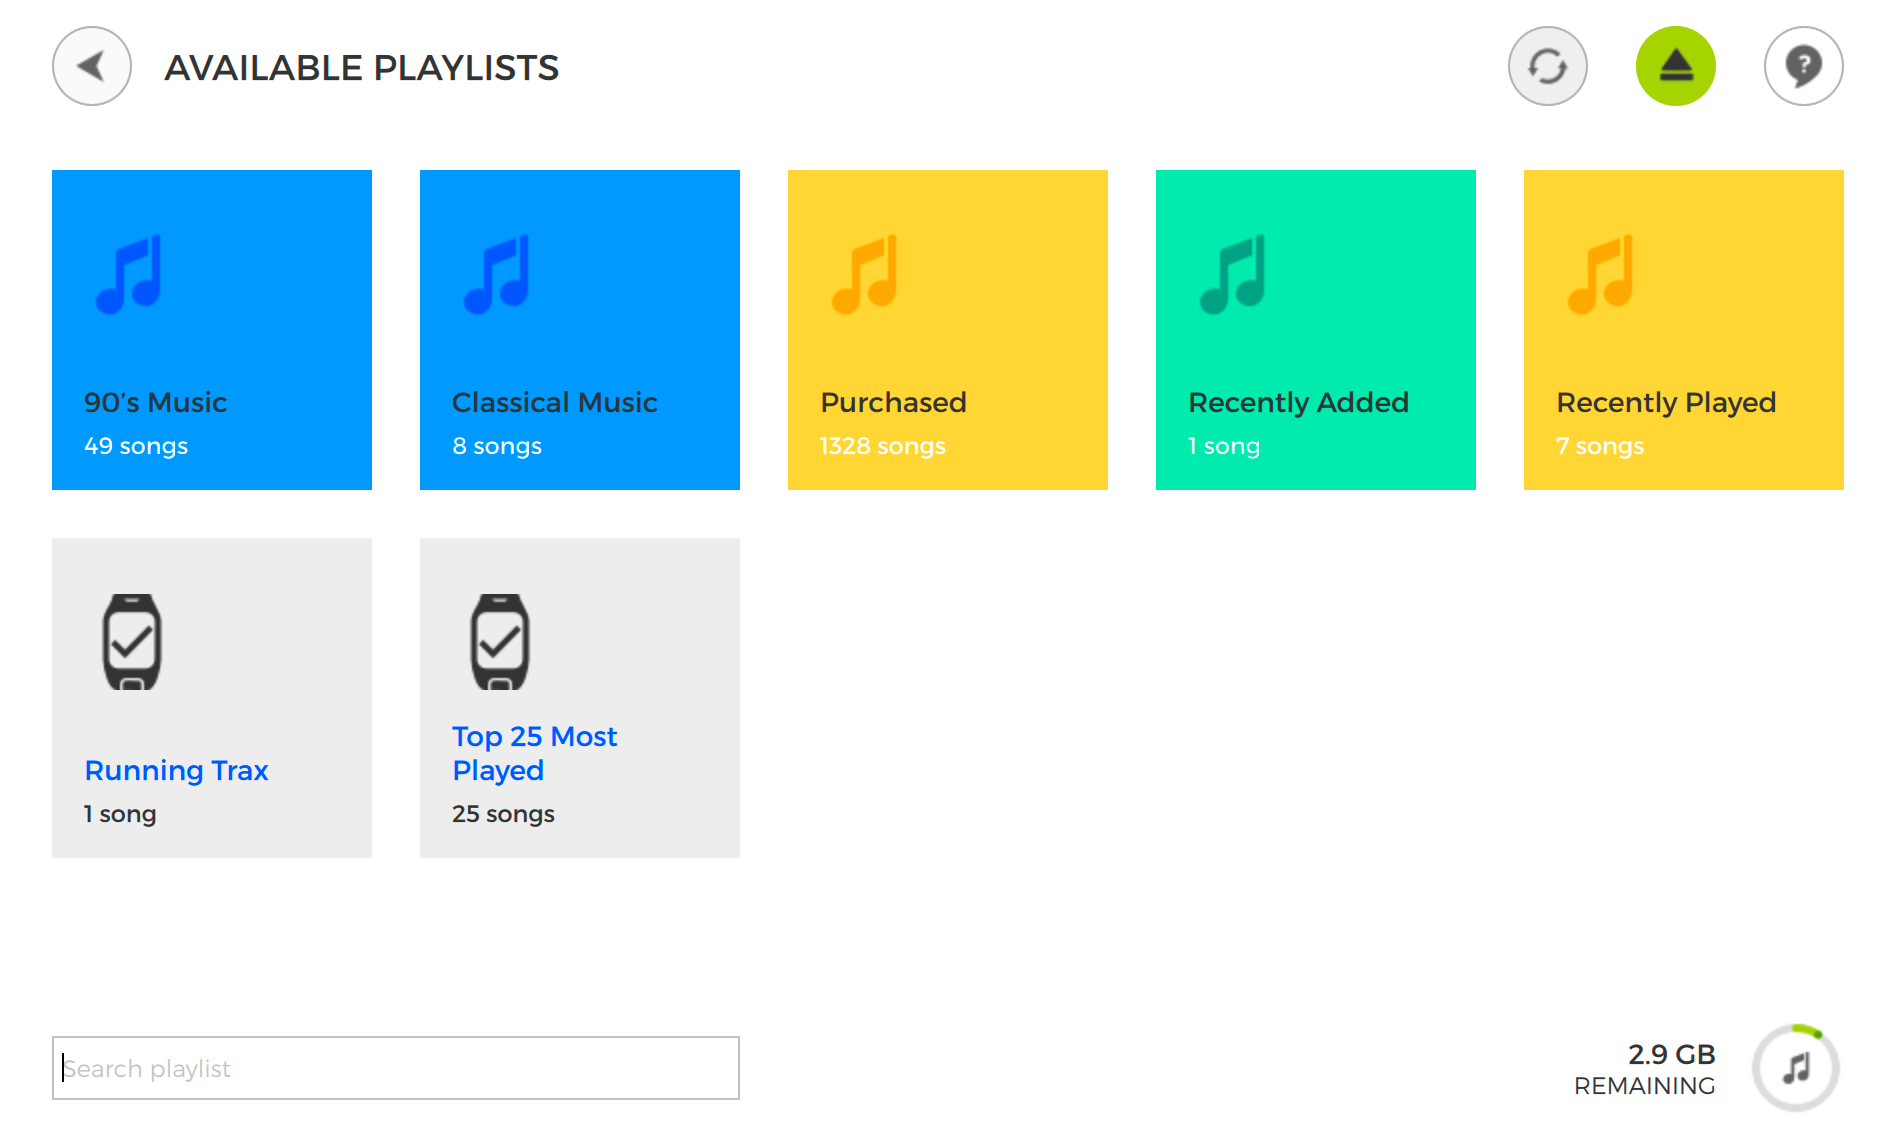Open the Running Trax playlist link
1896x1134 pixels.
click(176, 770)
